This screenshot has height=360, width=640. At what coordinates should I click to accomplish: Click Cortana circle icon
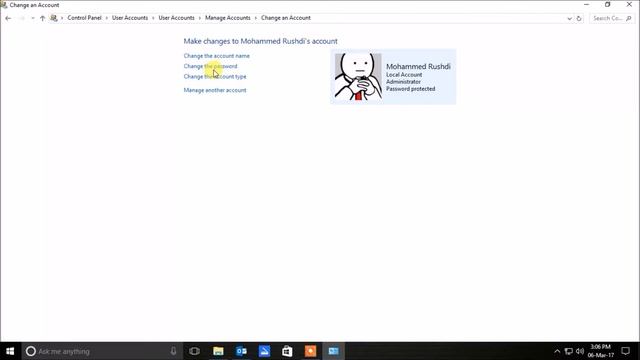tap(31, 351)
